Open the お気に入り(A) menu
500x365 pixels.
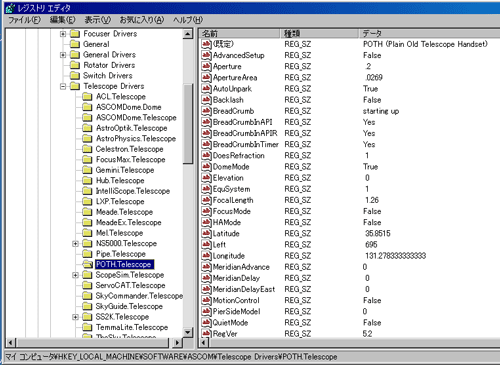(x=142, y=20)
